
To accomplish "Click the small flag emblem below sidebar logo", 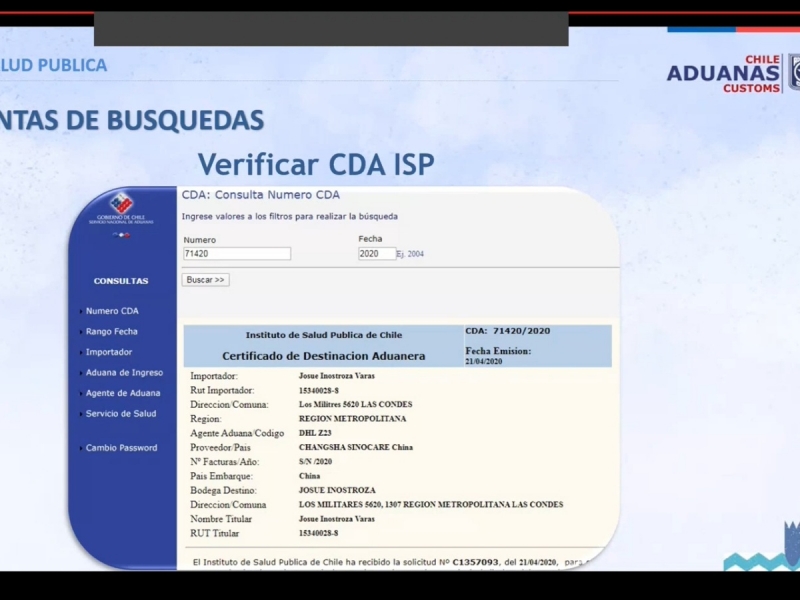I will point(121,235).
